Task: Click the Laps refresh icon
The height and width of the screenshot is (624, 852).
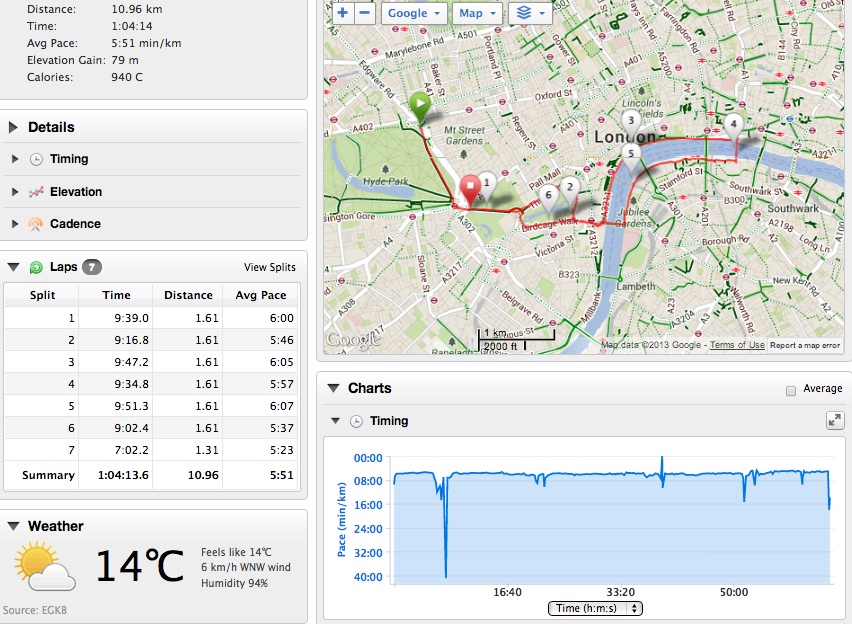Action: tap(36, 267)
